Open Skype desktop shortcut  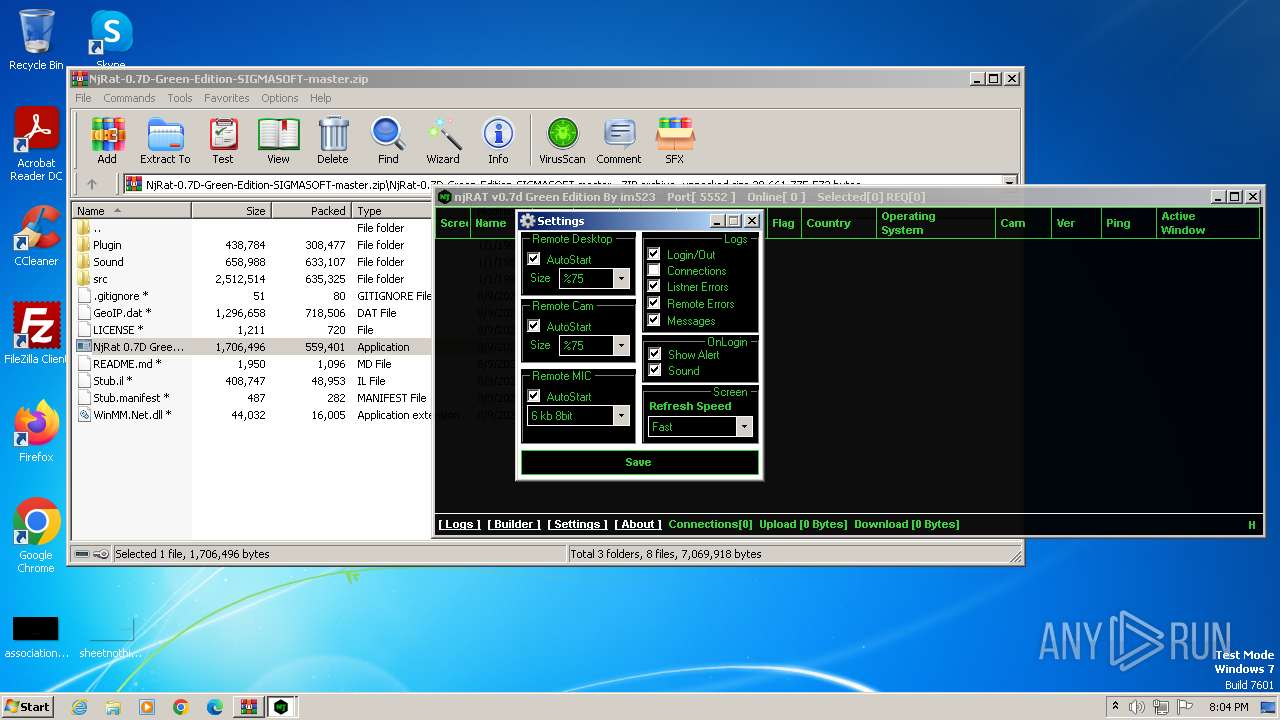pos(110,38)
